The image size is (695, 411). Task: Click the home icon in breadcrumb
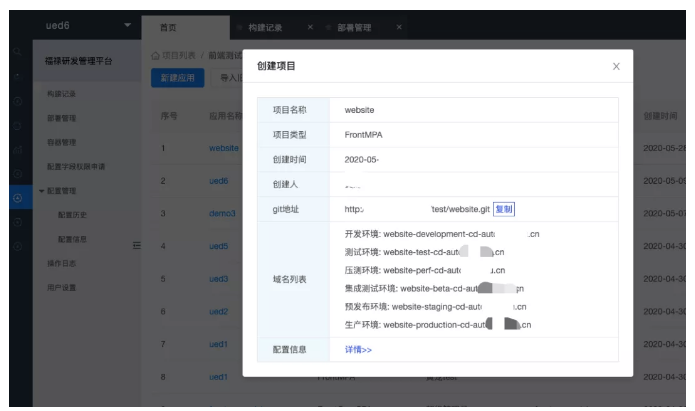[155, 55]
